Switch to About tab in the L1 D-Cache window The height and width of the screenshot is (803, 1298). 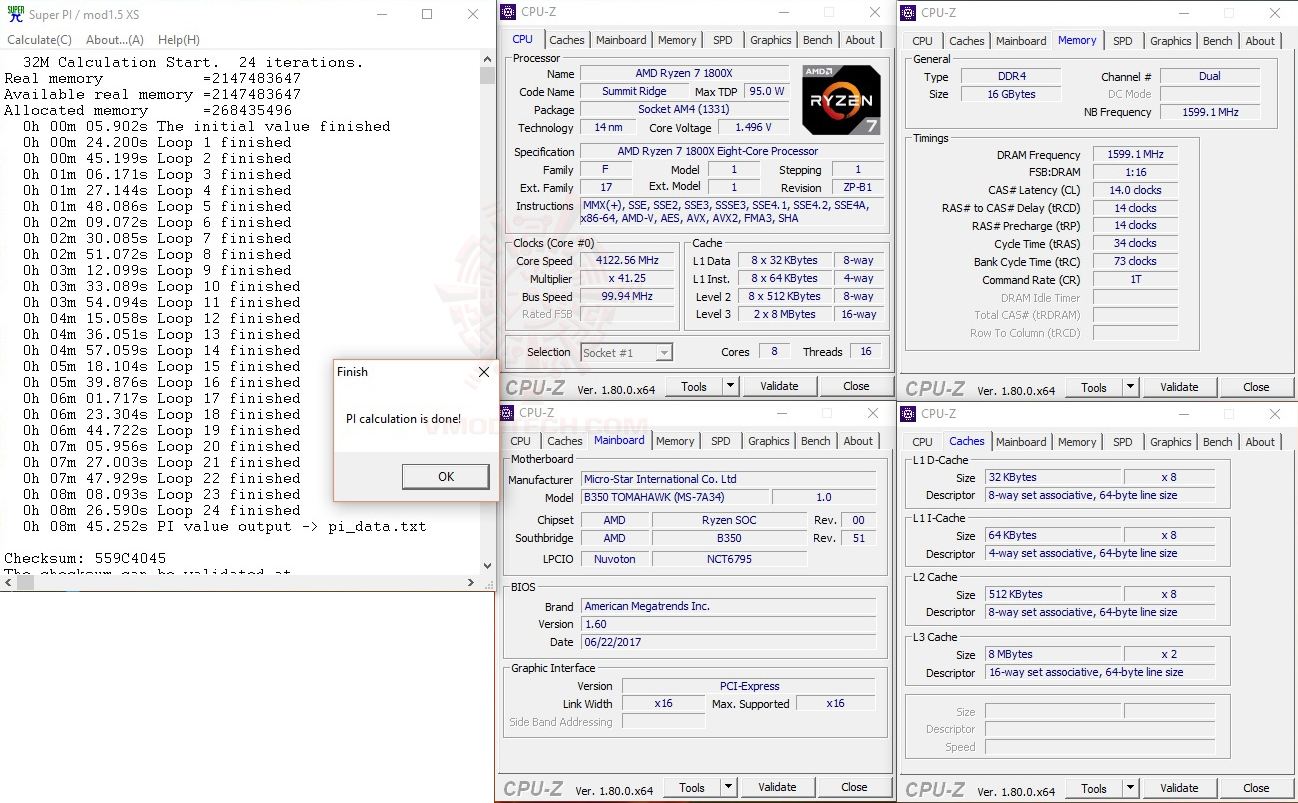(1260, 442)
